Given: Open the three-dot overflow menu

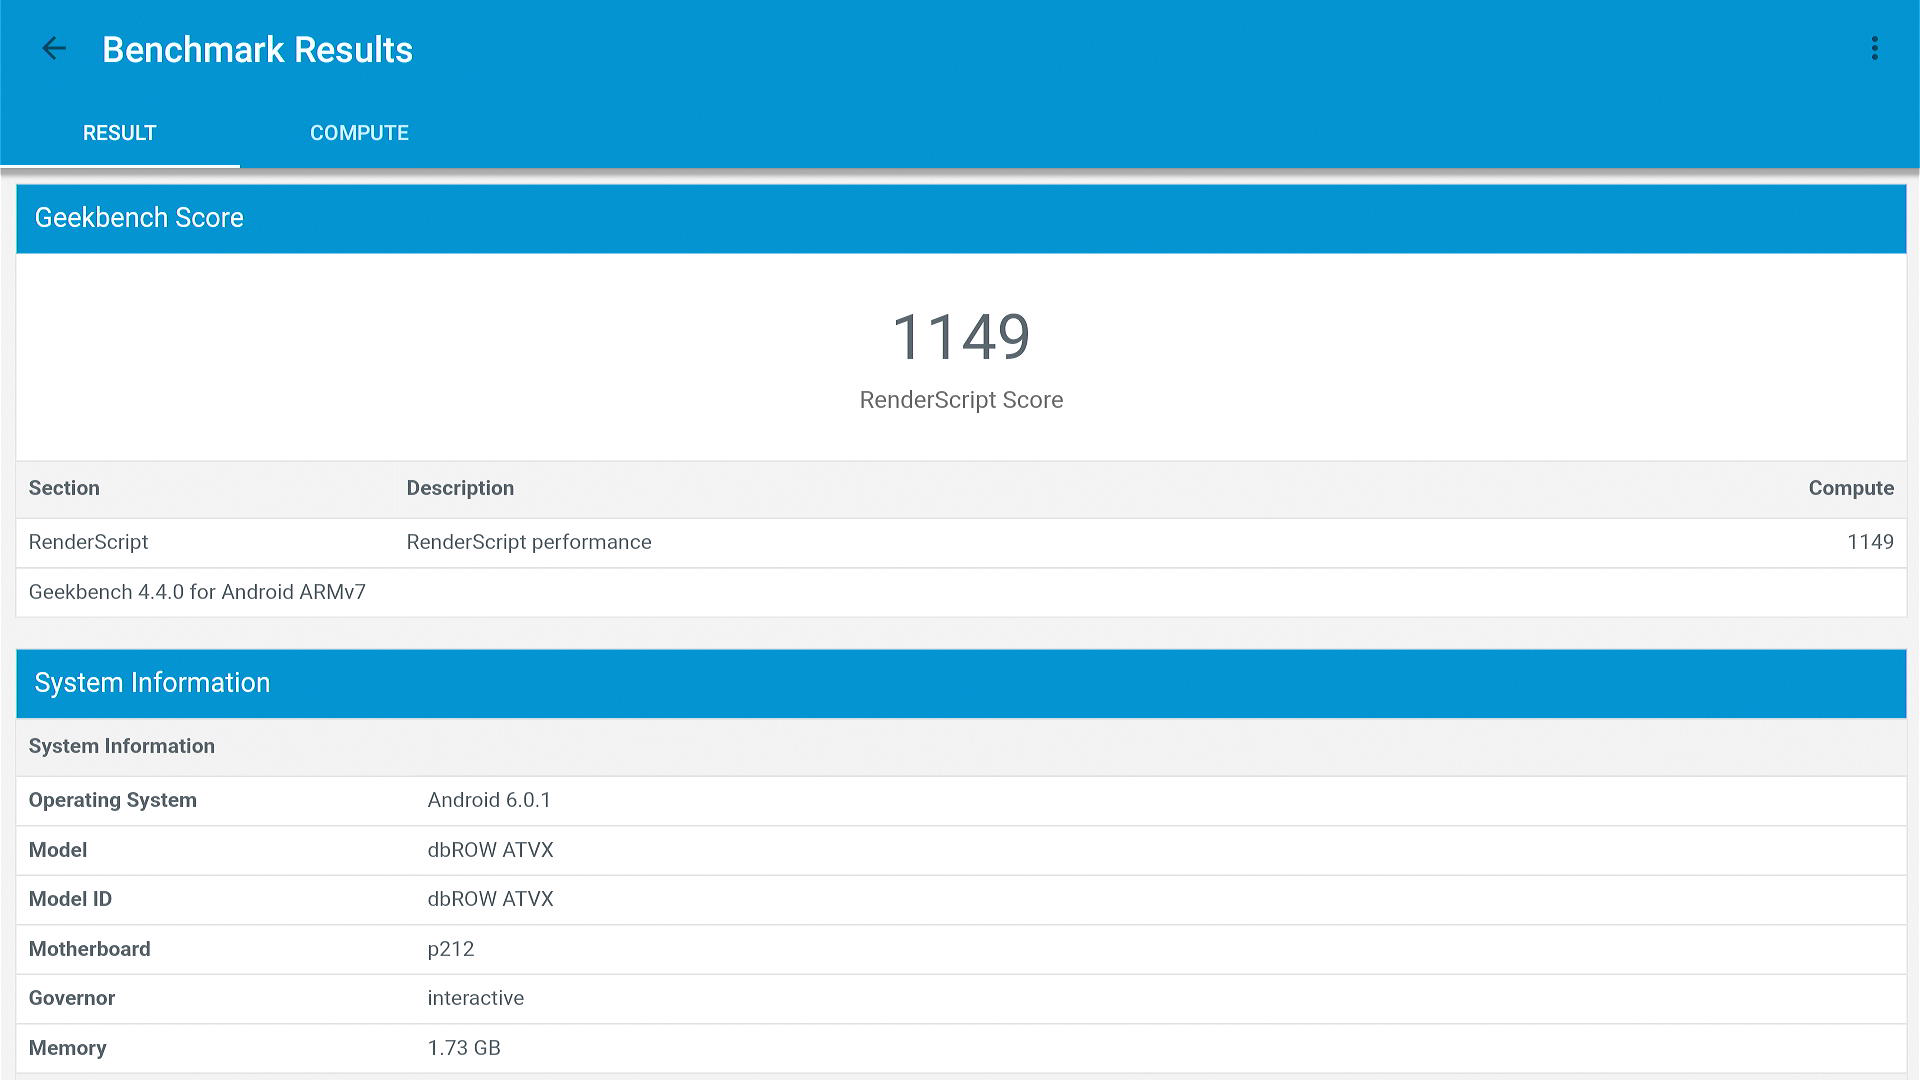Looking at the screenshot, I should pos(1875,48).
